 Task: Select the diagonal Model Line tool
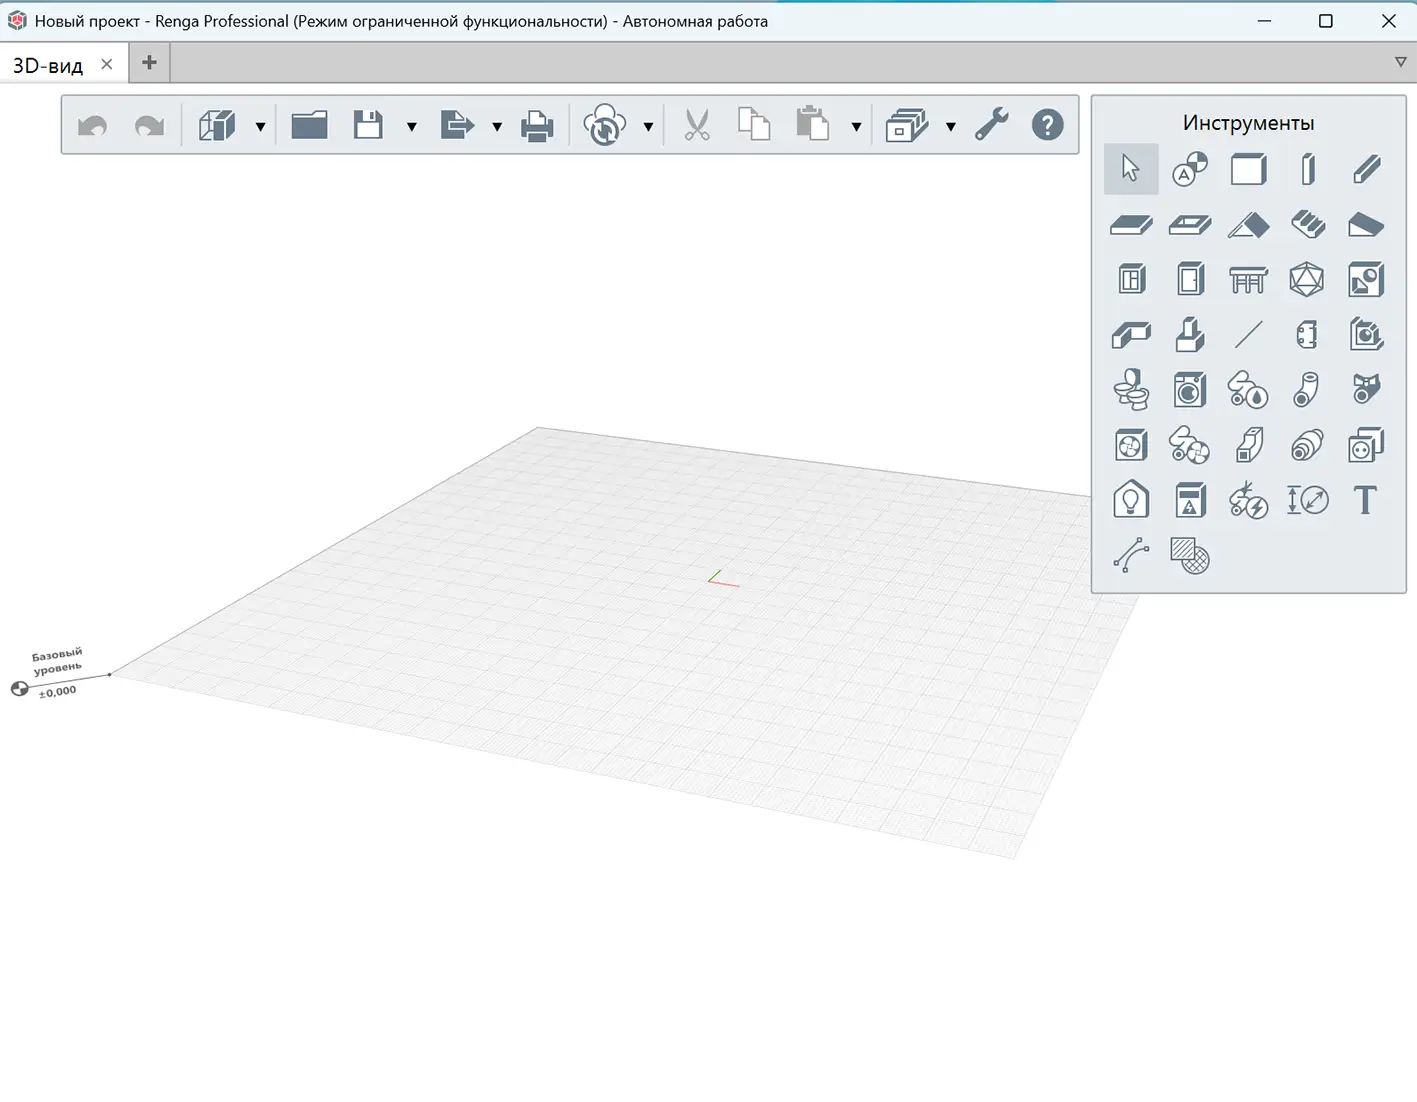click(x=1248, y=335)
